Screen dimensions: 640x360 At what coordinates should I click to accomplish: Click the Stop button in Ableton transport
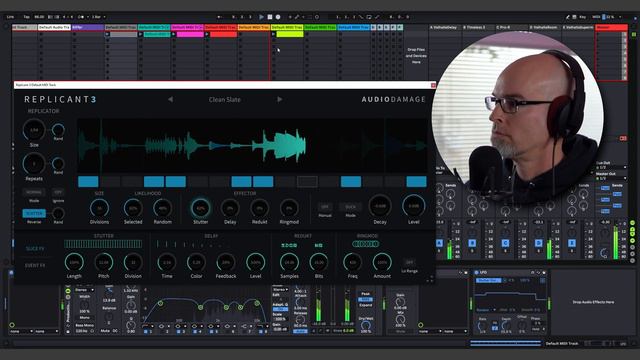[270, 17]
